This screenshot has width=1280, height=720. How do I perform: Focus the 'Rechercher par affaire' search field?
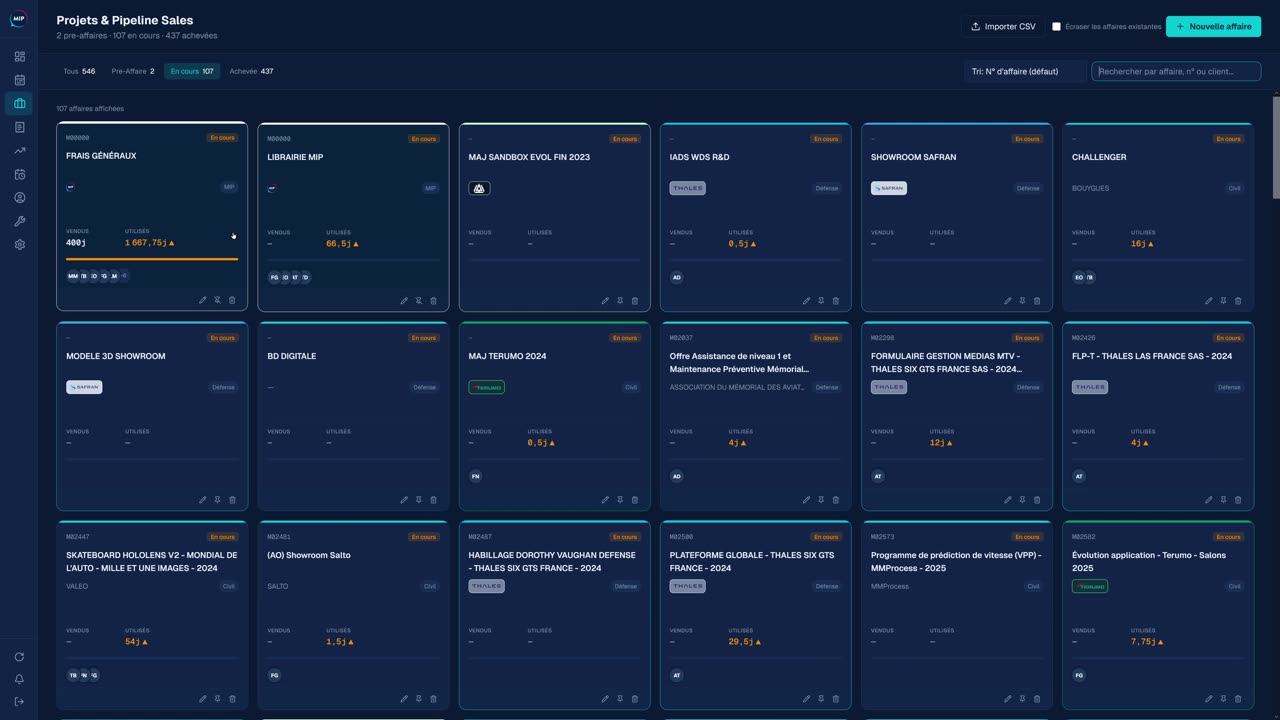click(x=1176, y=71)
